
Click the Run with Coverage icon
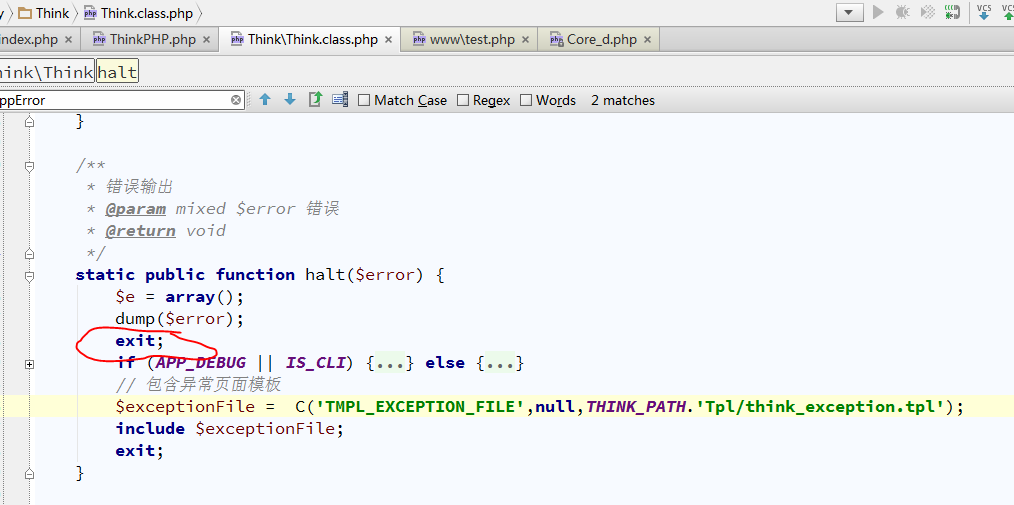click(x=927, y=12)
